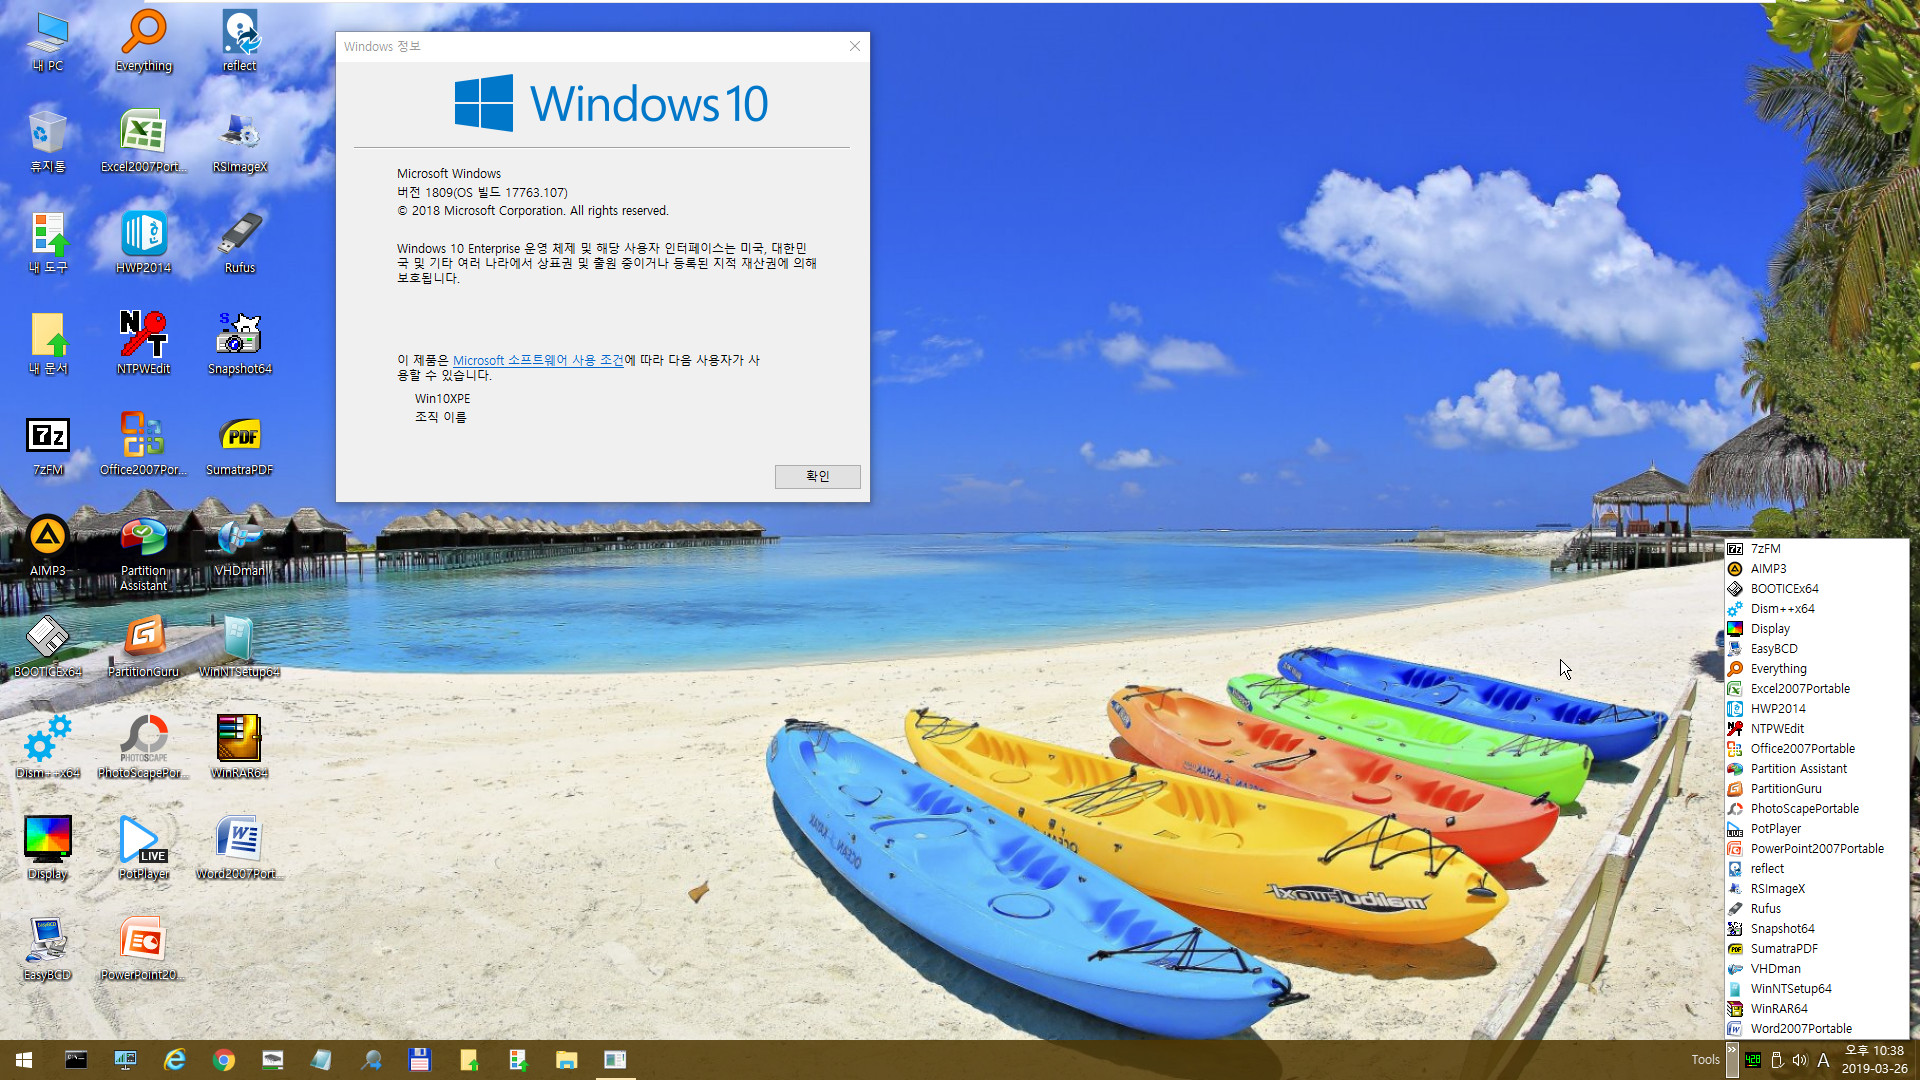Select 7zFM in the Tools menu

1817,548
